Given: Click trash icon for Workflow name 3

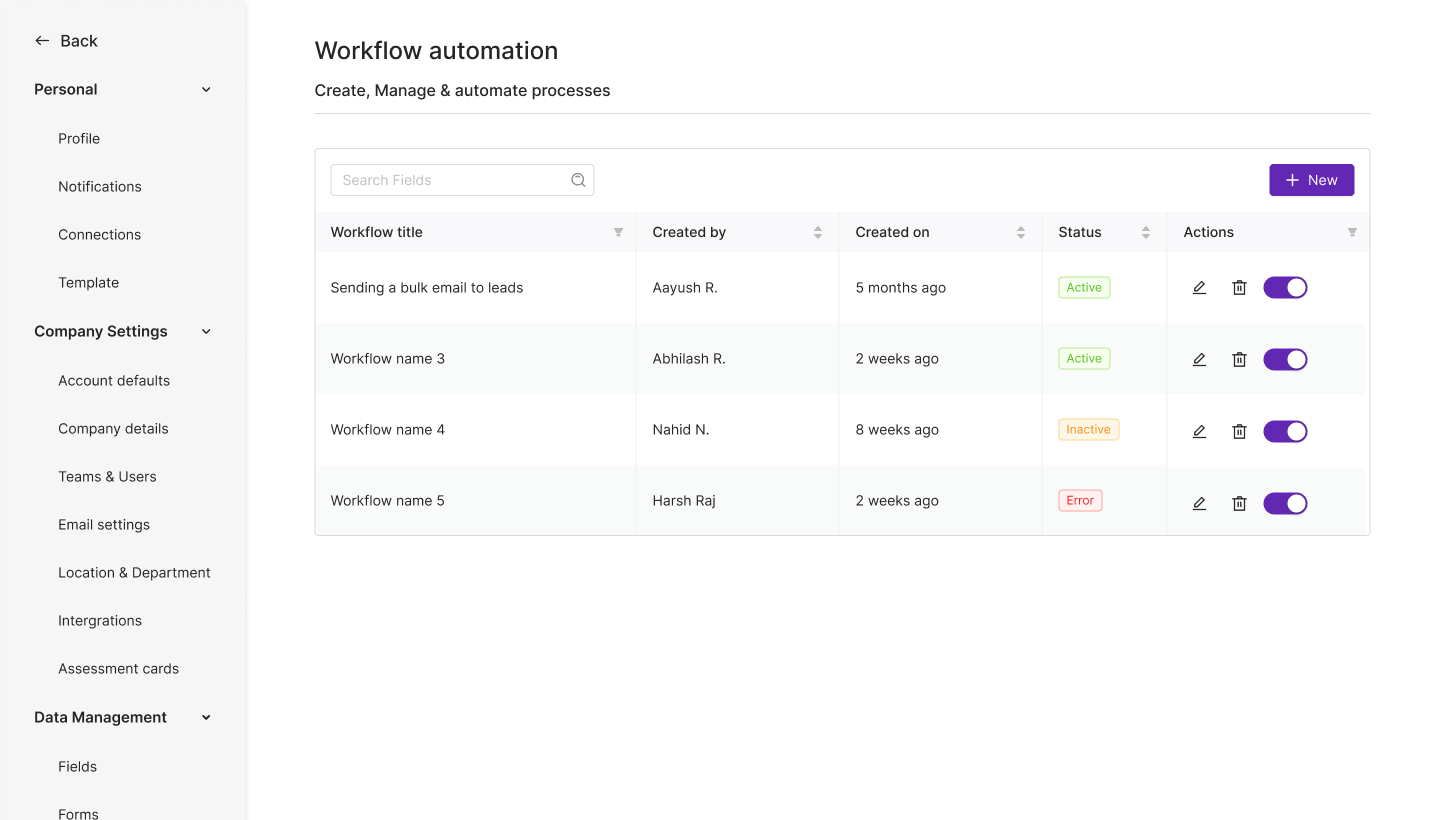Looking at the screenshot, I should (x=1239, y=359).
